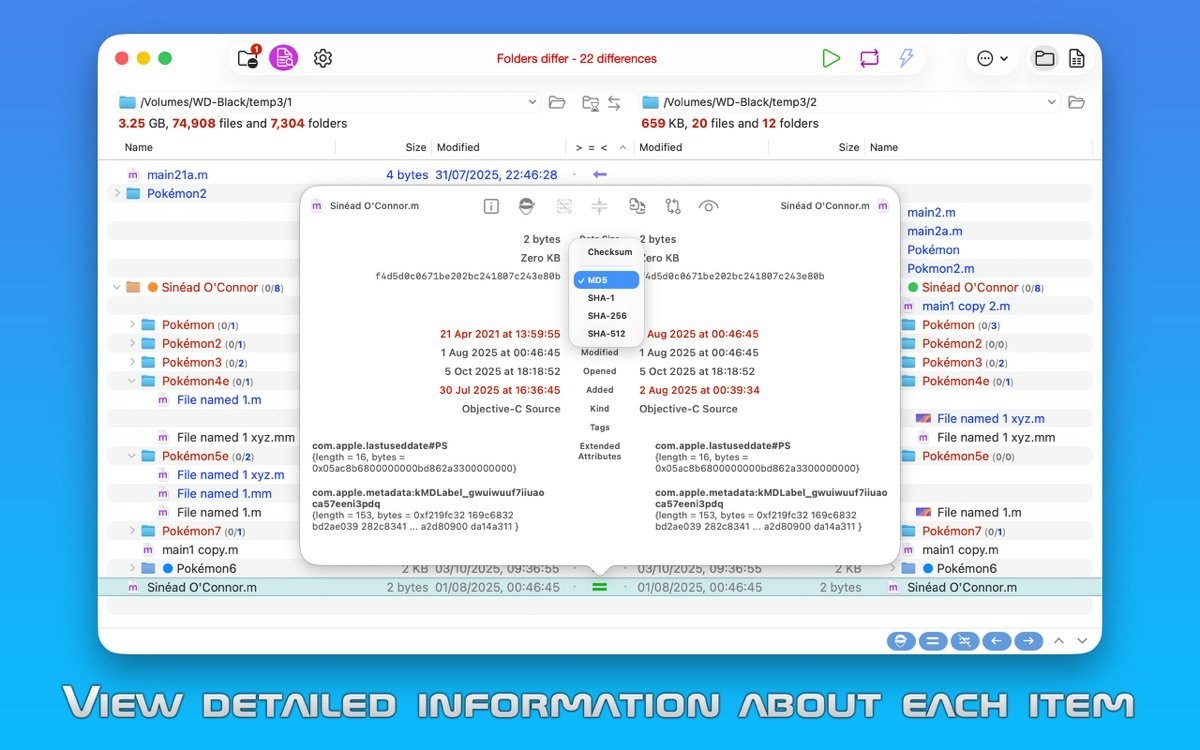Viewport: 1200px width, 750px height.
Task: Click the swap folders arrows icon
Action: [614, 102]
